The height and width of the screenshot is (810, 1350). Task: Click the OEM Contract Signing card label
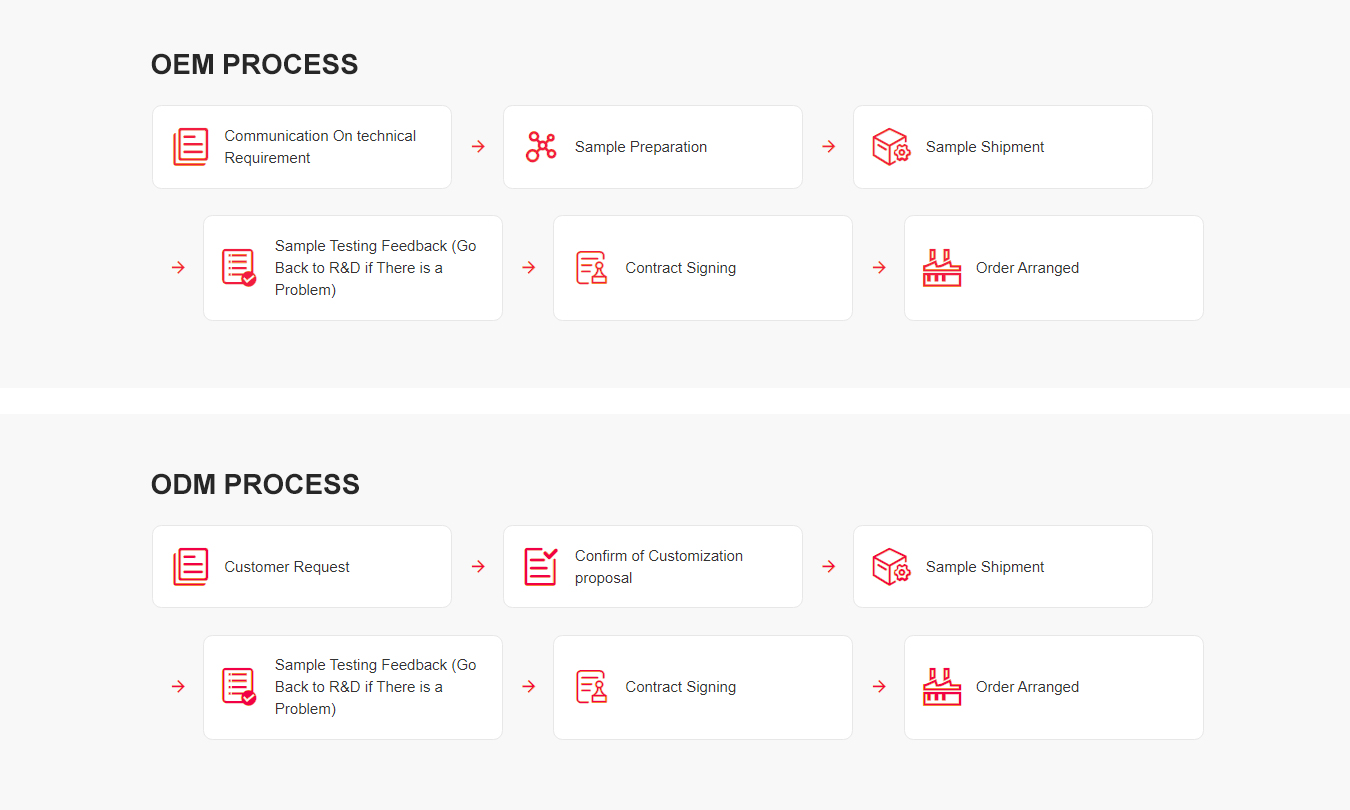[681, 268]
